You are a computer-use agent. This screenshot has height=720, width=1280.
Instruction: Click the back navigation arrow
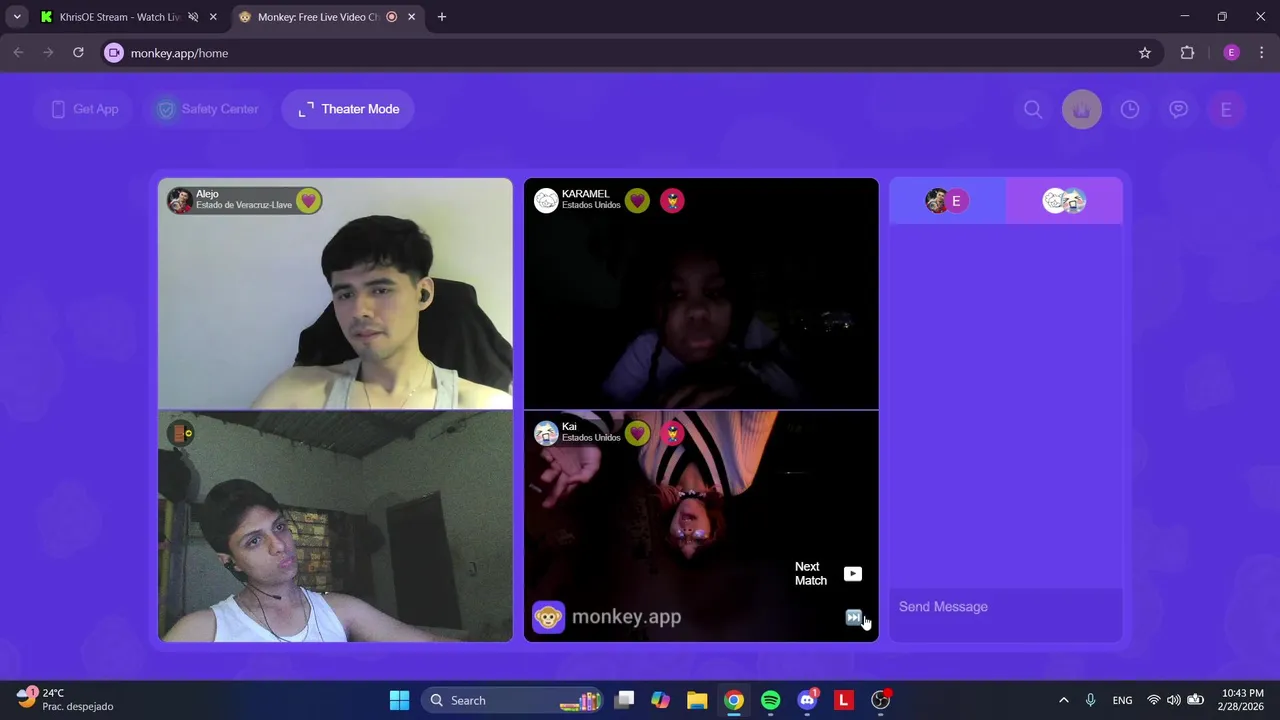coord(18,53)
